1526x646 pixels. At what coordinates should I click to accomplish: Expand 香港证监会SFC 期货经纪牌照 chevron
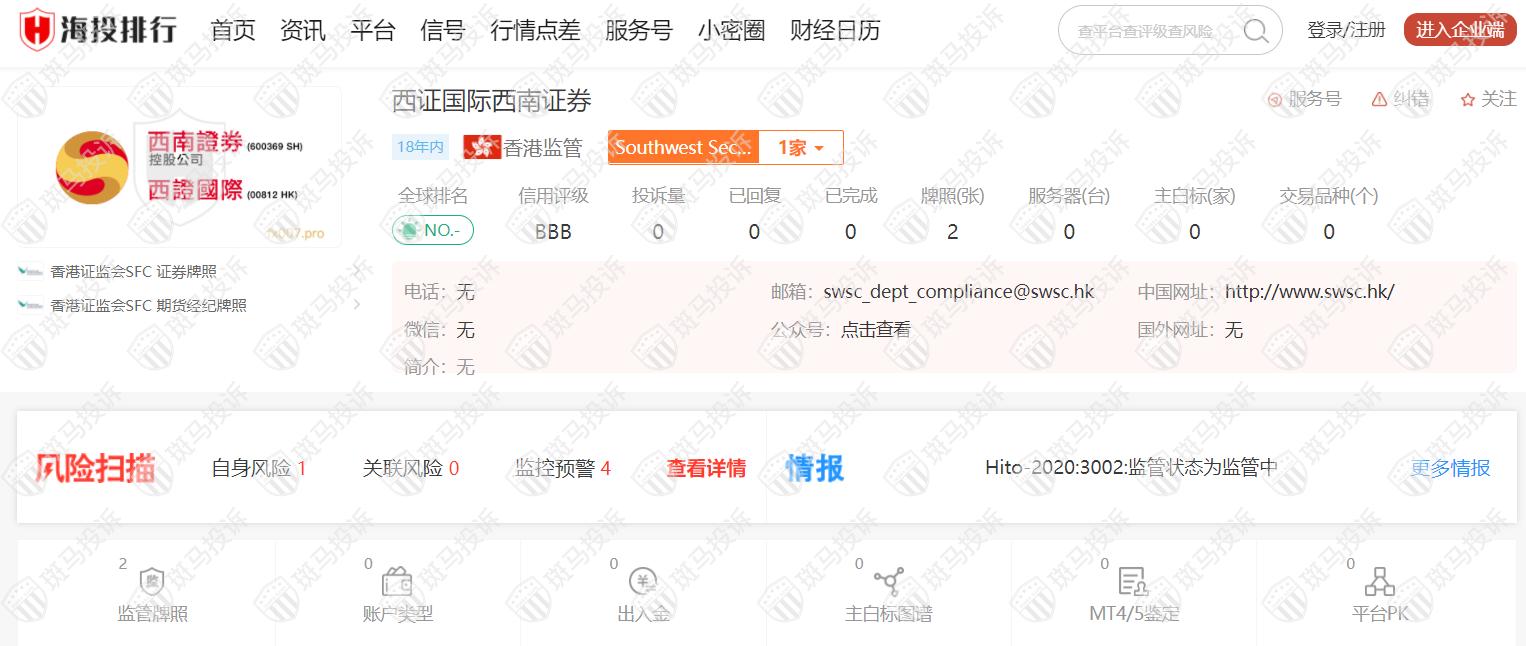click(358, 305)
